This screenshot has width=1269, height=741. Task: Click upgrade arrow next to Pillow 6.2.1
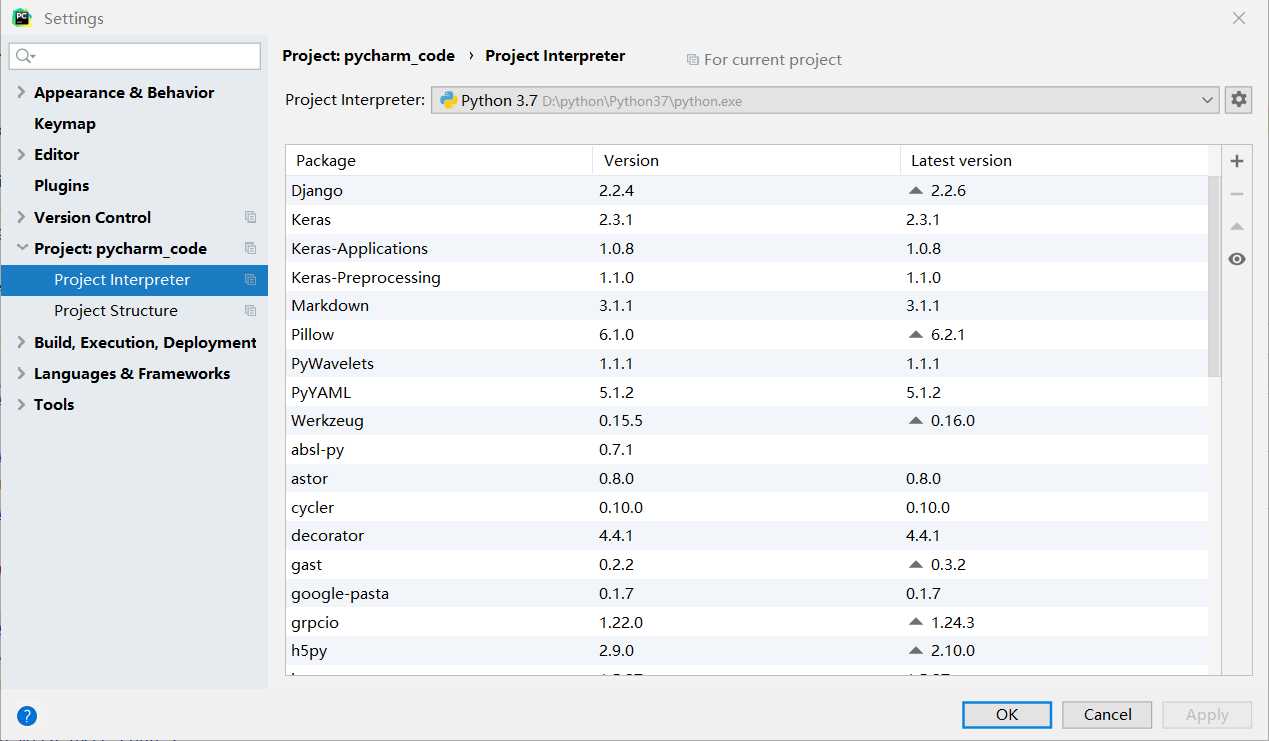click(916, 334)
